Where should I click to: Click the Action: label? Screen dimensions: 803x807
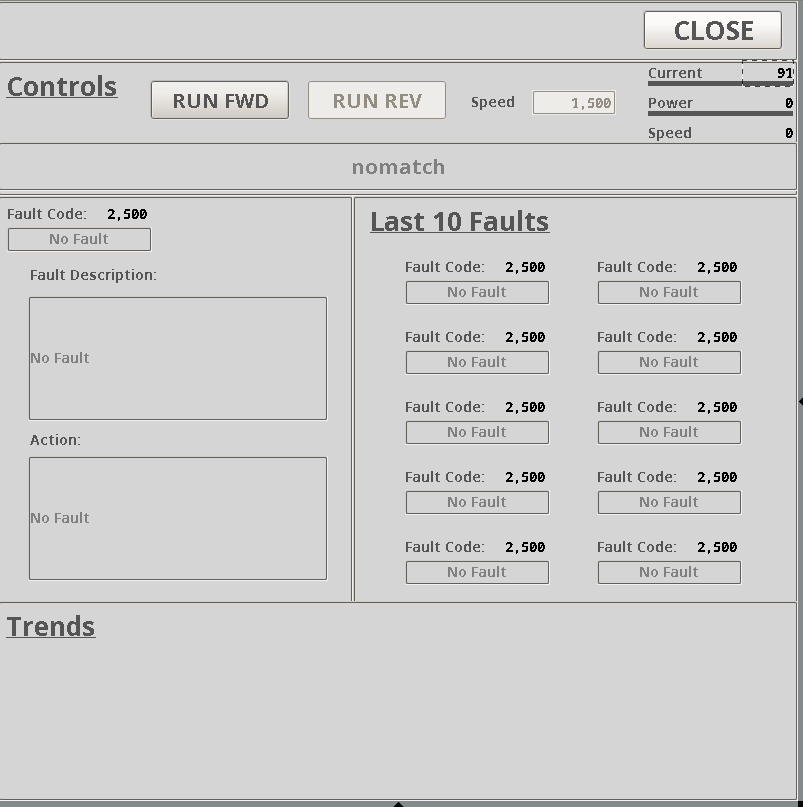tap(55, 440)
